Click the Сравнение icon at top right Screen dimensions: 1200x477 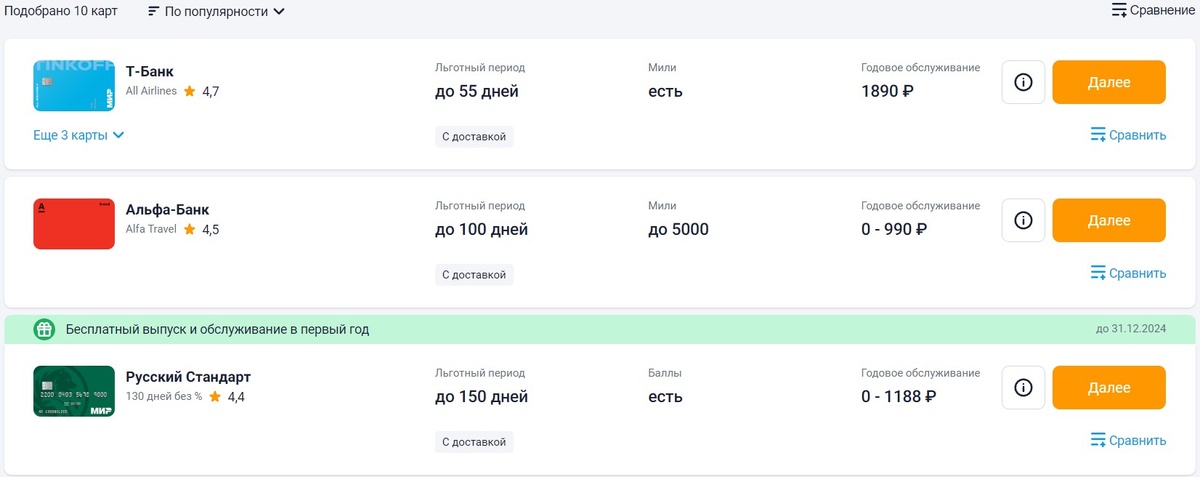[x=1120, y=11]
